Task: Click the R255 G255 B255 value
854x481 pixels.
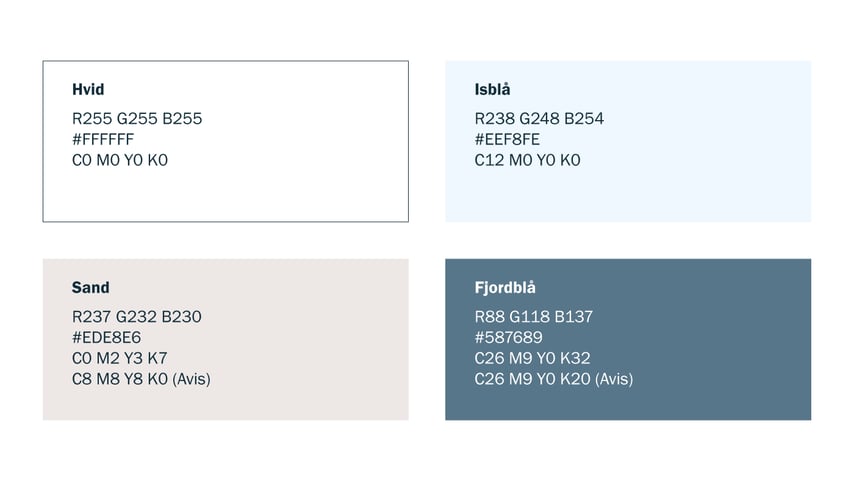Action: 137,119
